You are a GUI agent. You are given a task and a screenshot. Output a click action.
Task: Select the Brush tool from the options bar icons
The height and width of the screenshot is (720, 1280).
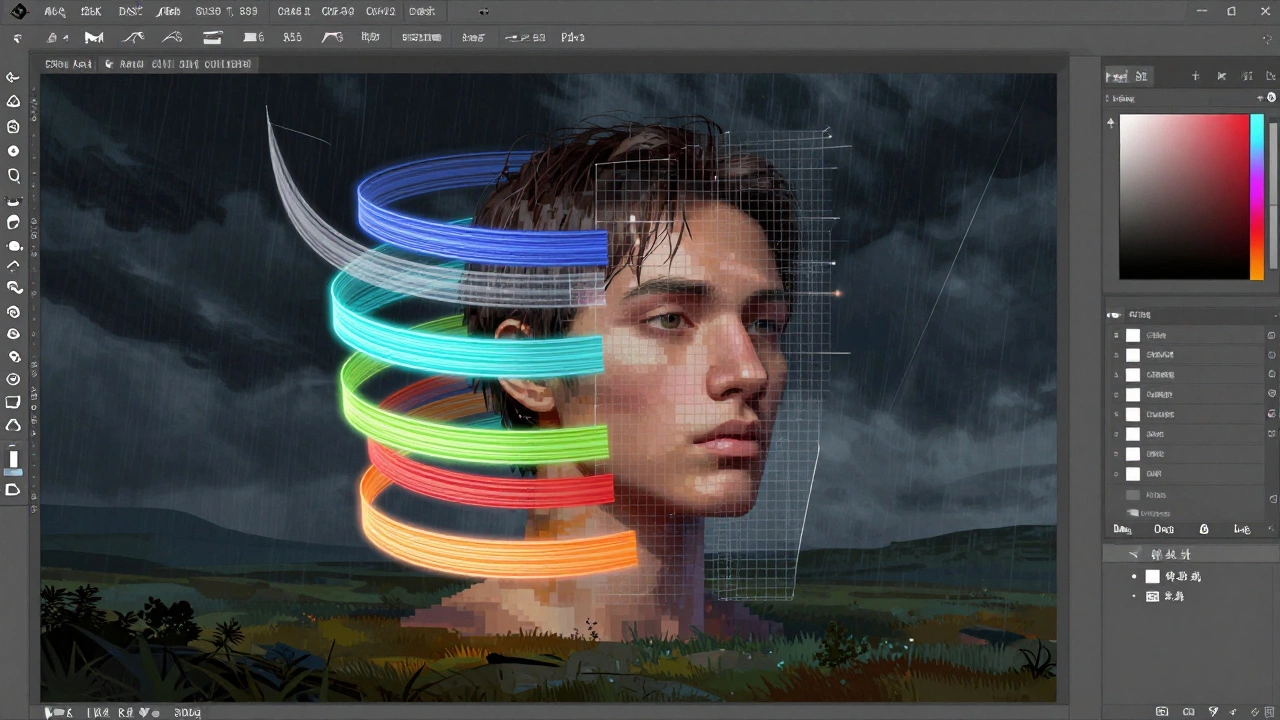click(93, 37)
